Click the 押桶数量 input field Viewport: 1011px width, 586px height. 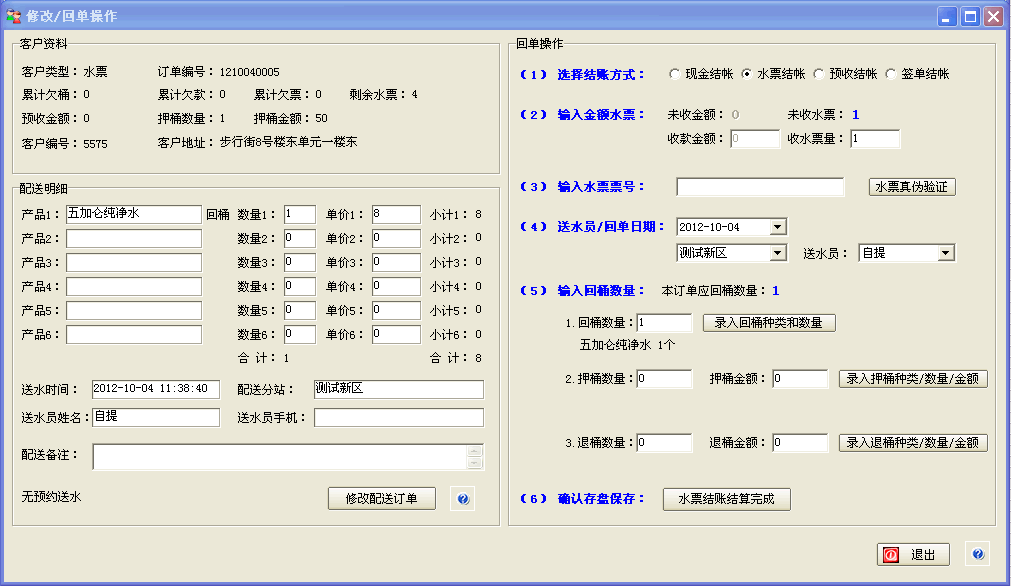tap(664, 378)
